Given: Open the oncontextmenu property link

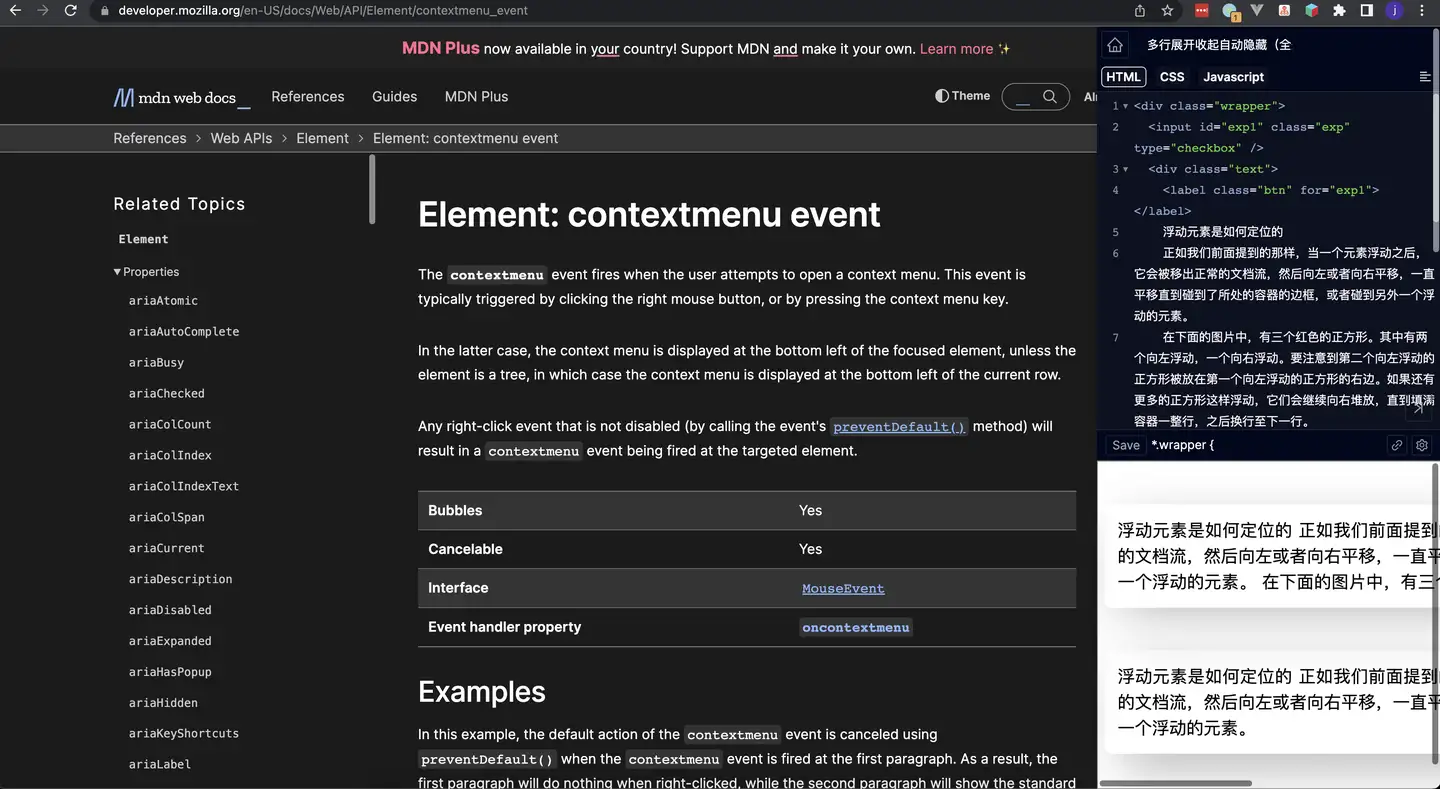Looking at the screenshot, I should 855,628.
